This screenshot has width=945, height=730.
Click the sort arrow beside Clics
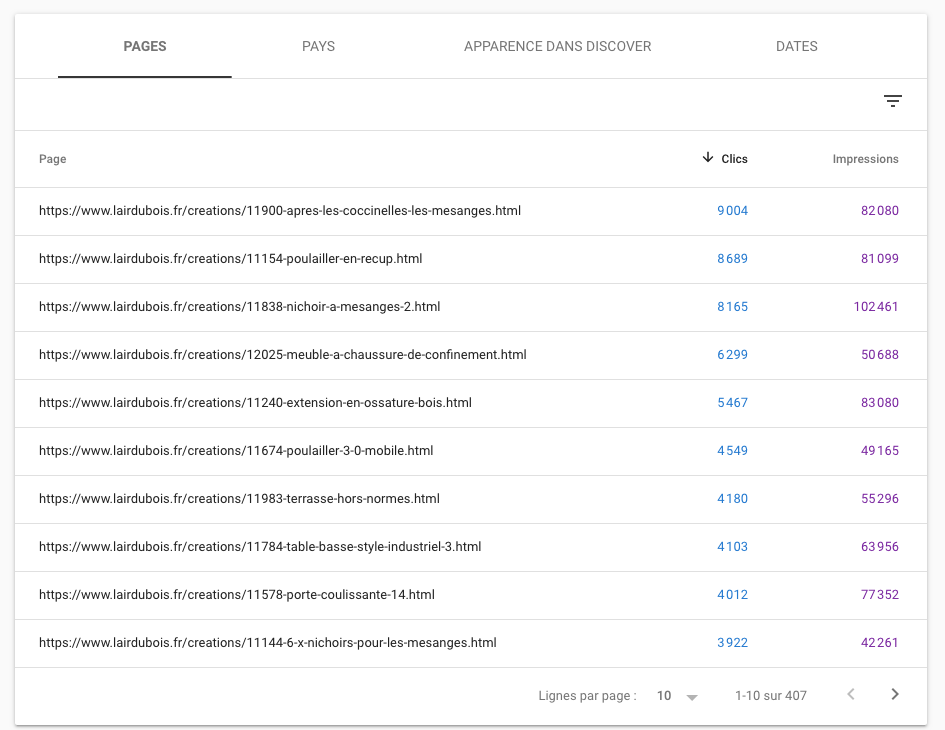point(708,158)
